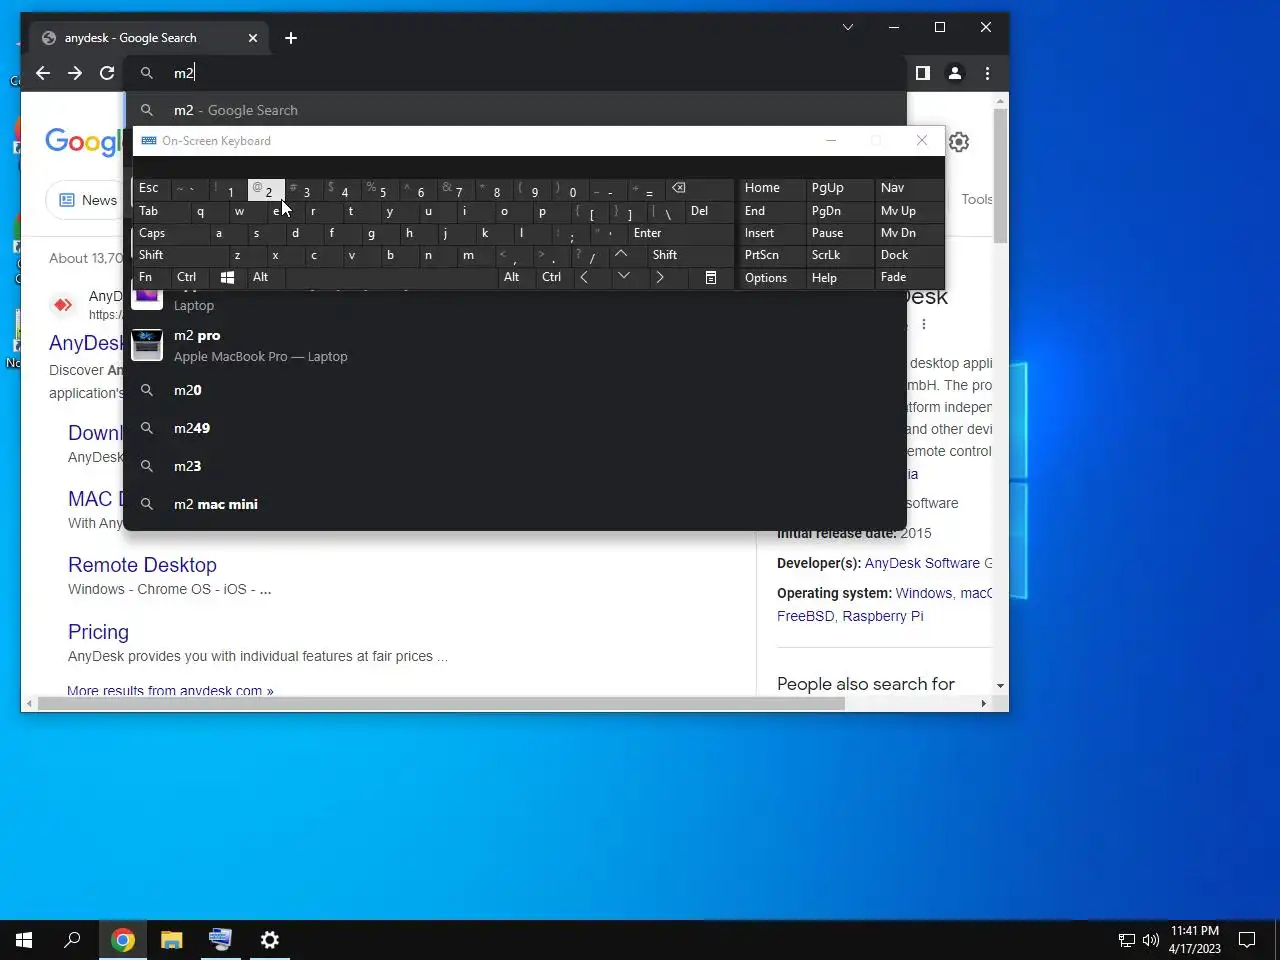Open Google settings gear icon
The height and width of the screenshot is (960, 1280).
click(959, 142)
